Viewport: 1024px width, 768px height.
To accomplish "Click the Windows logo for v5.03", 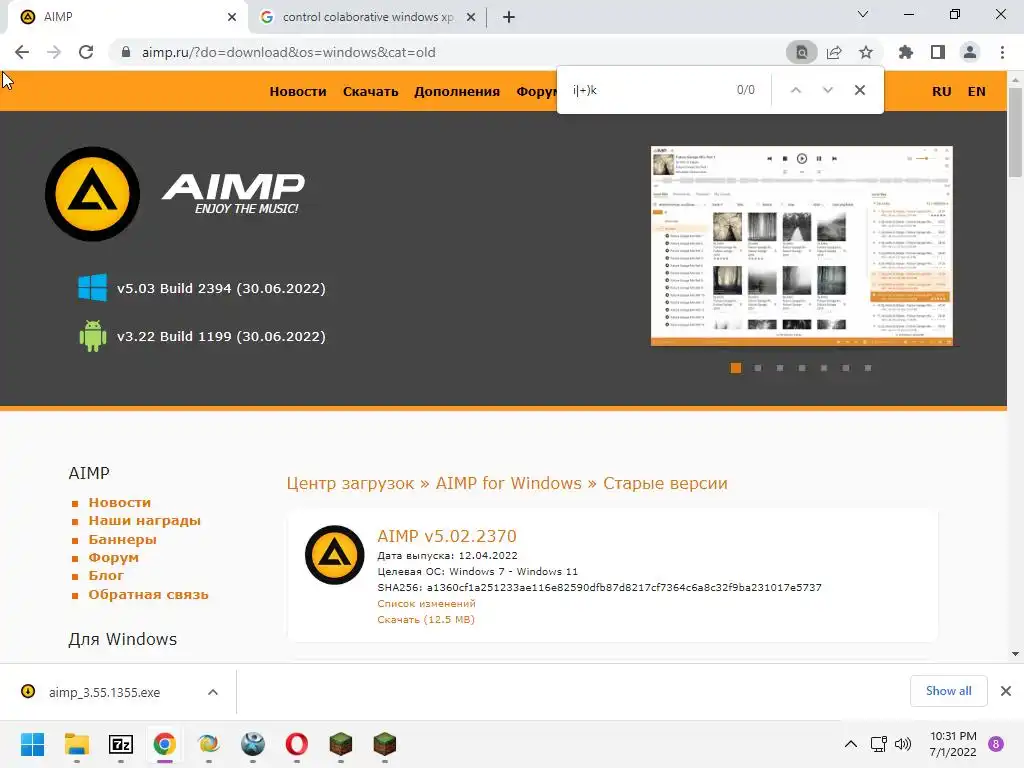I will [x=93, y=287].
